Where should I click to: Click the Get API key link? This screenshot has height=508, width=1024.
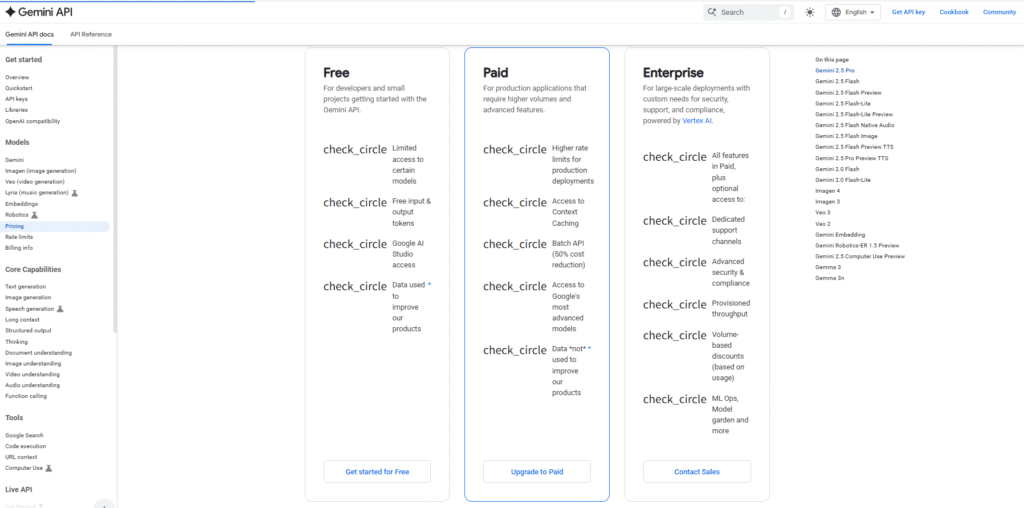click(x=908, y=12)
